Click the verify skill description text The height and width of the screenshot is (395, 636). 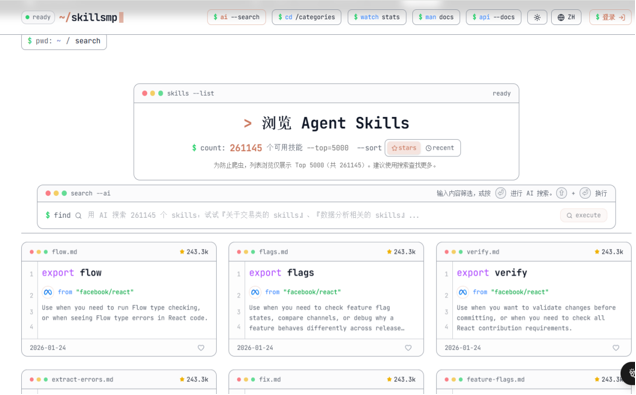point(536,318)
